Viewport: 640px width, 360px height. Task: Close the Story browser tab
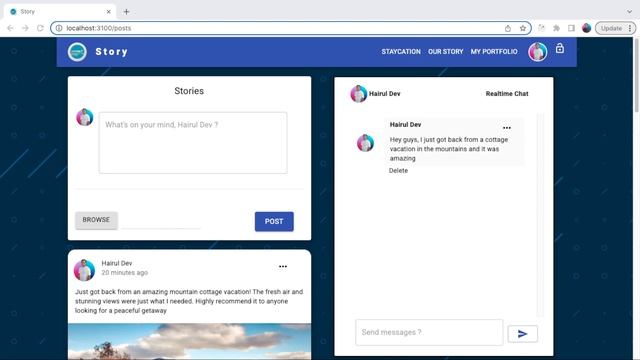(109, 12)
